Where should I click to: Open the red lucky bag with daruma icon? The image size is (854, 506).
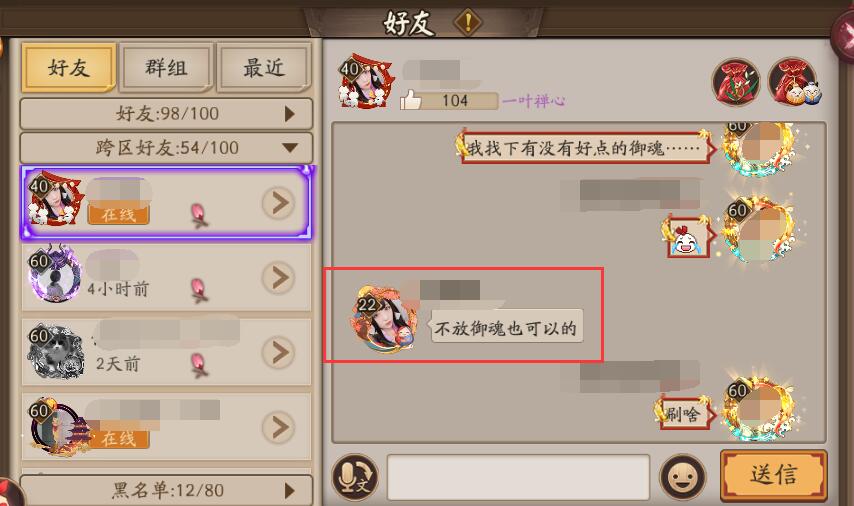[x=793, y=83]
